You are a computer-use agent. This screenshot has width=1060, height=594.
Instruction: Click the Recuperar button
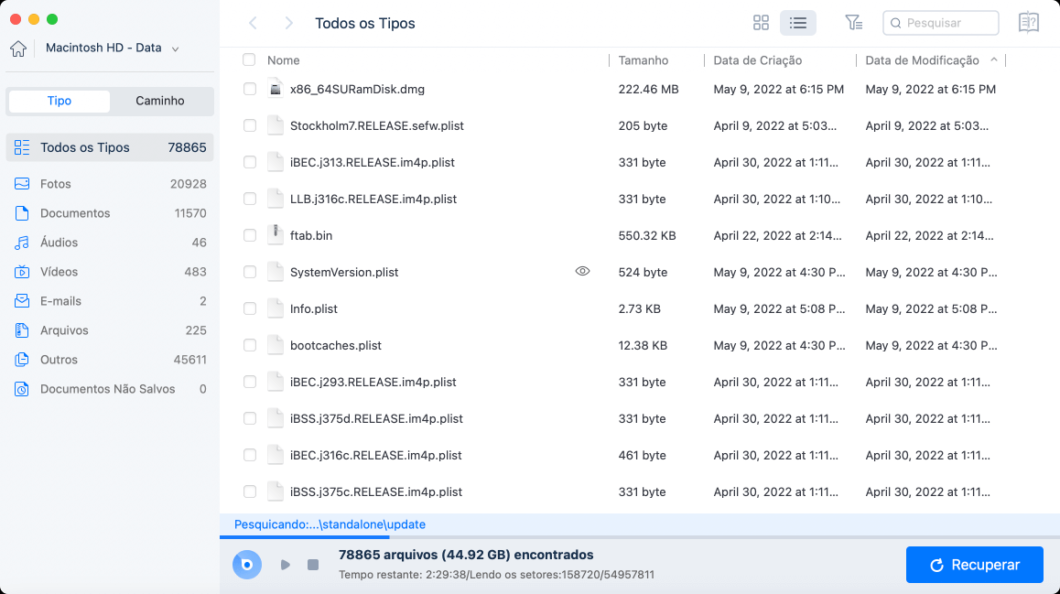click(x=974, y=564)
